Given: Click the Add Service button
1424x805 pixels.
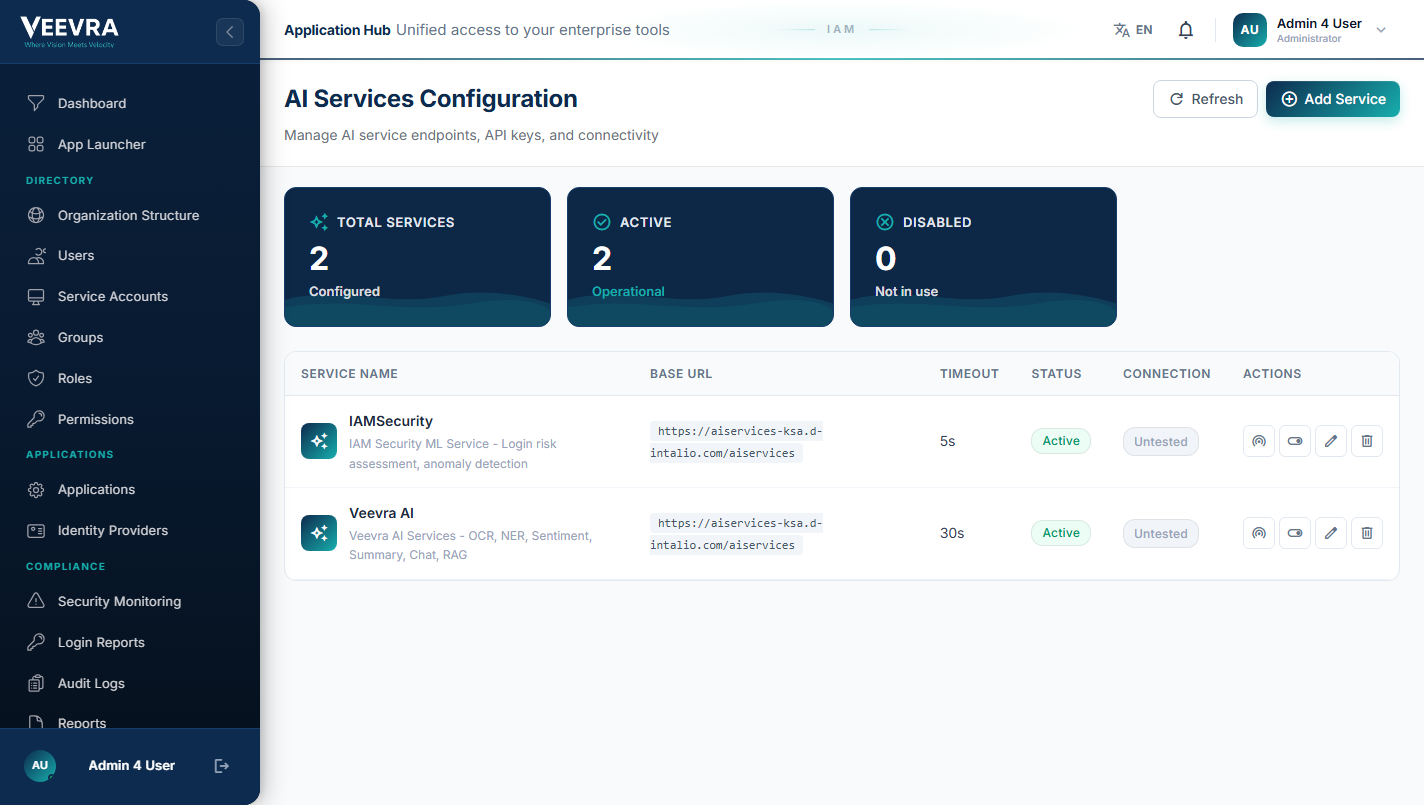Looking at the screenshot, I should 1333,99.
